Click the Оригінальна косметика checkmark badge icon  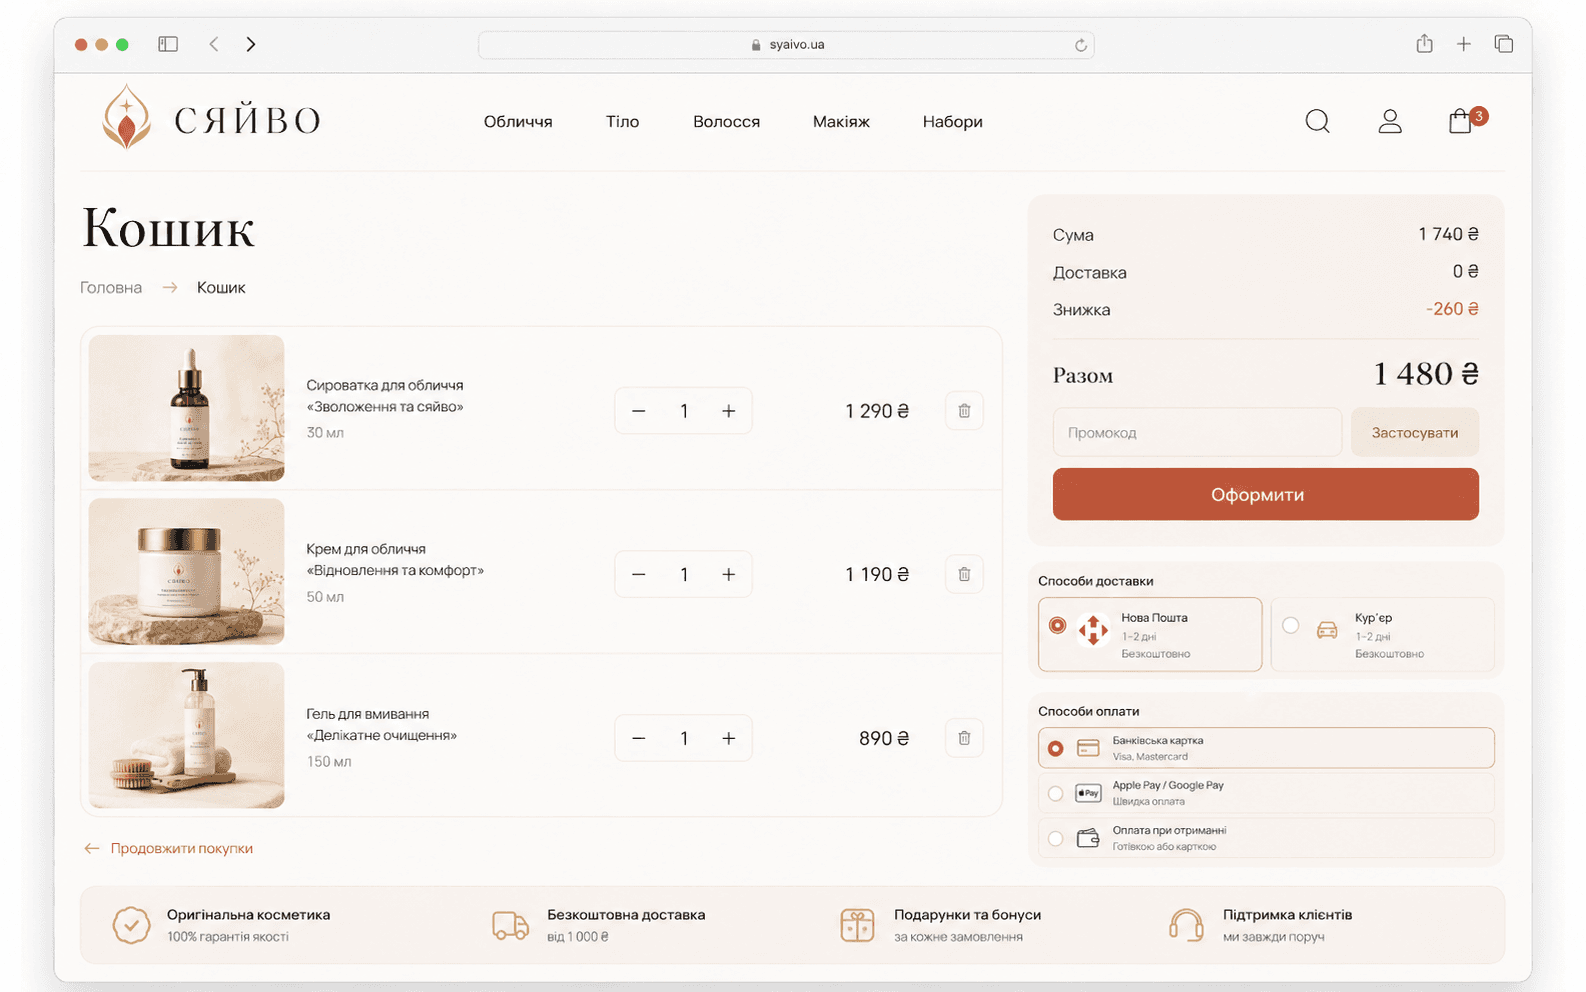[131, 925]
